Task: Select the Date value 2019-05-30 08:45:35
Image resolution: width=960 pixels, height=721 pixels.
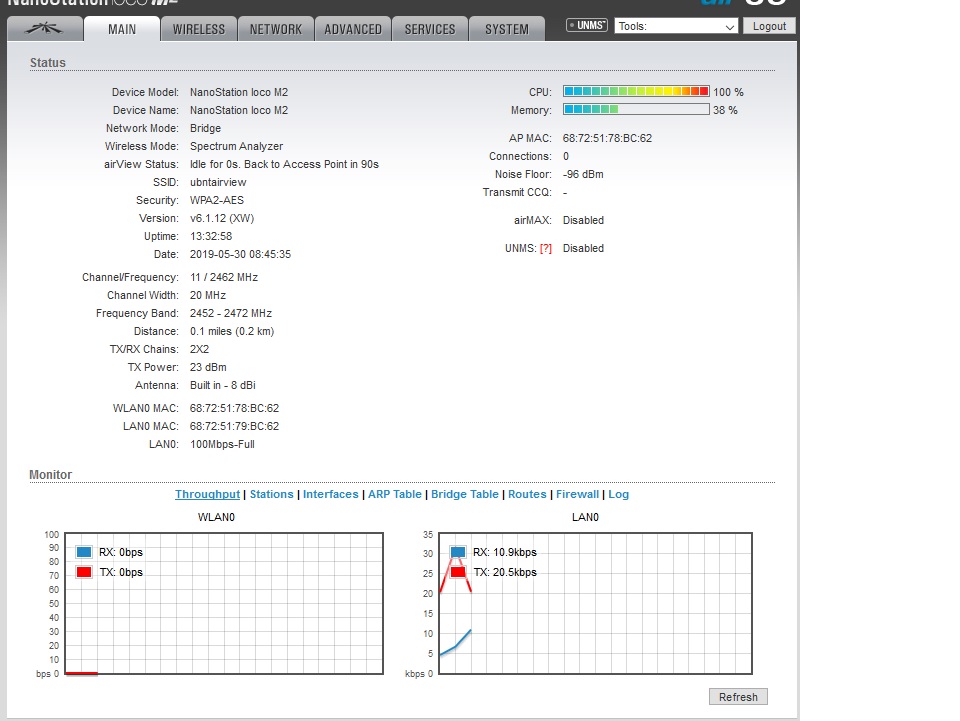Action: [240, 254]
